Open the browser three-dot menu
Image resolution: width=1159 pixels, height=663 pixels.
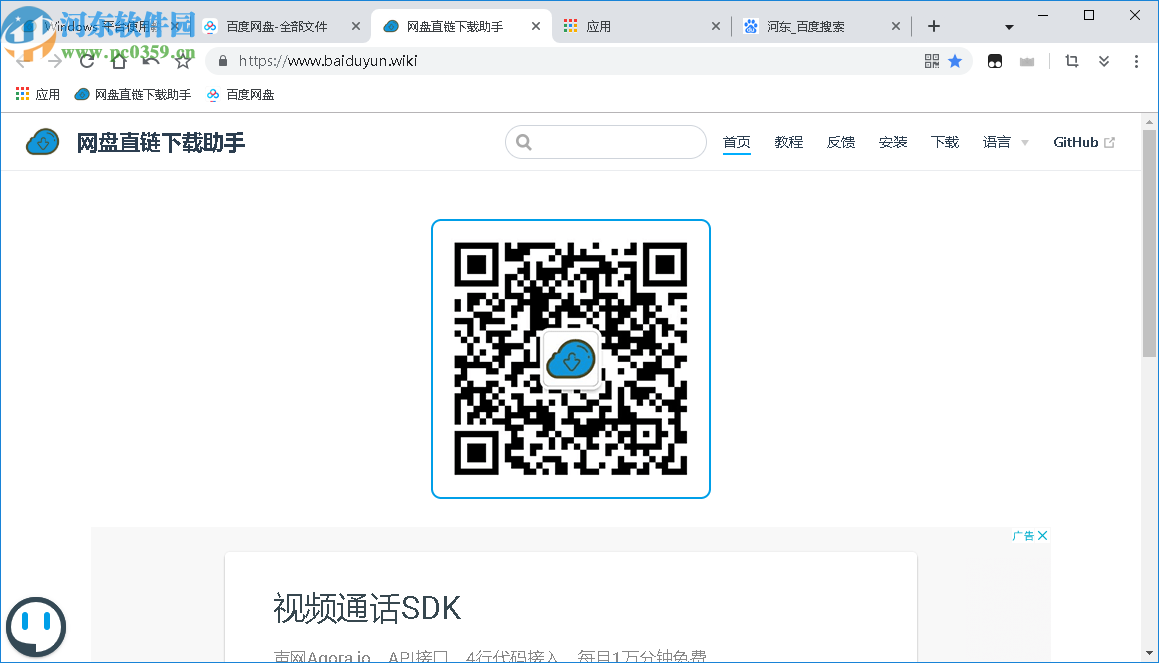(x=1136, y=61)
